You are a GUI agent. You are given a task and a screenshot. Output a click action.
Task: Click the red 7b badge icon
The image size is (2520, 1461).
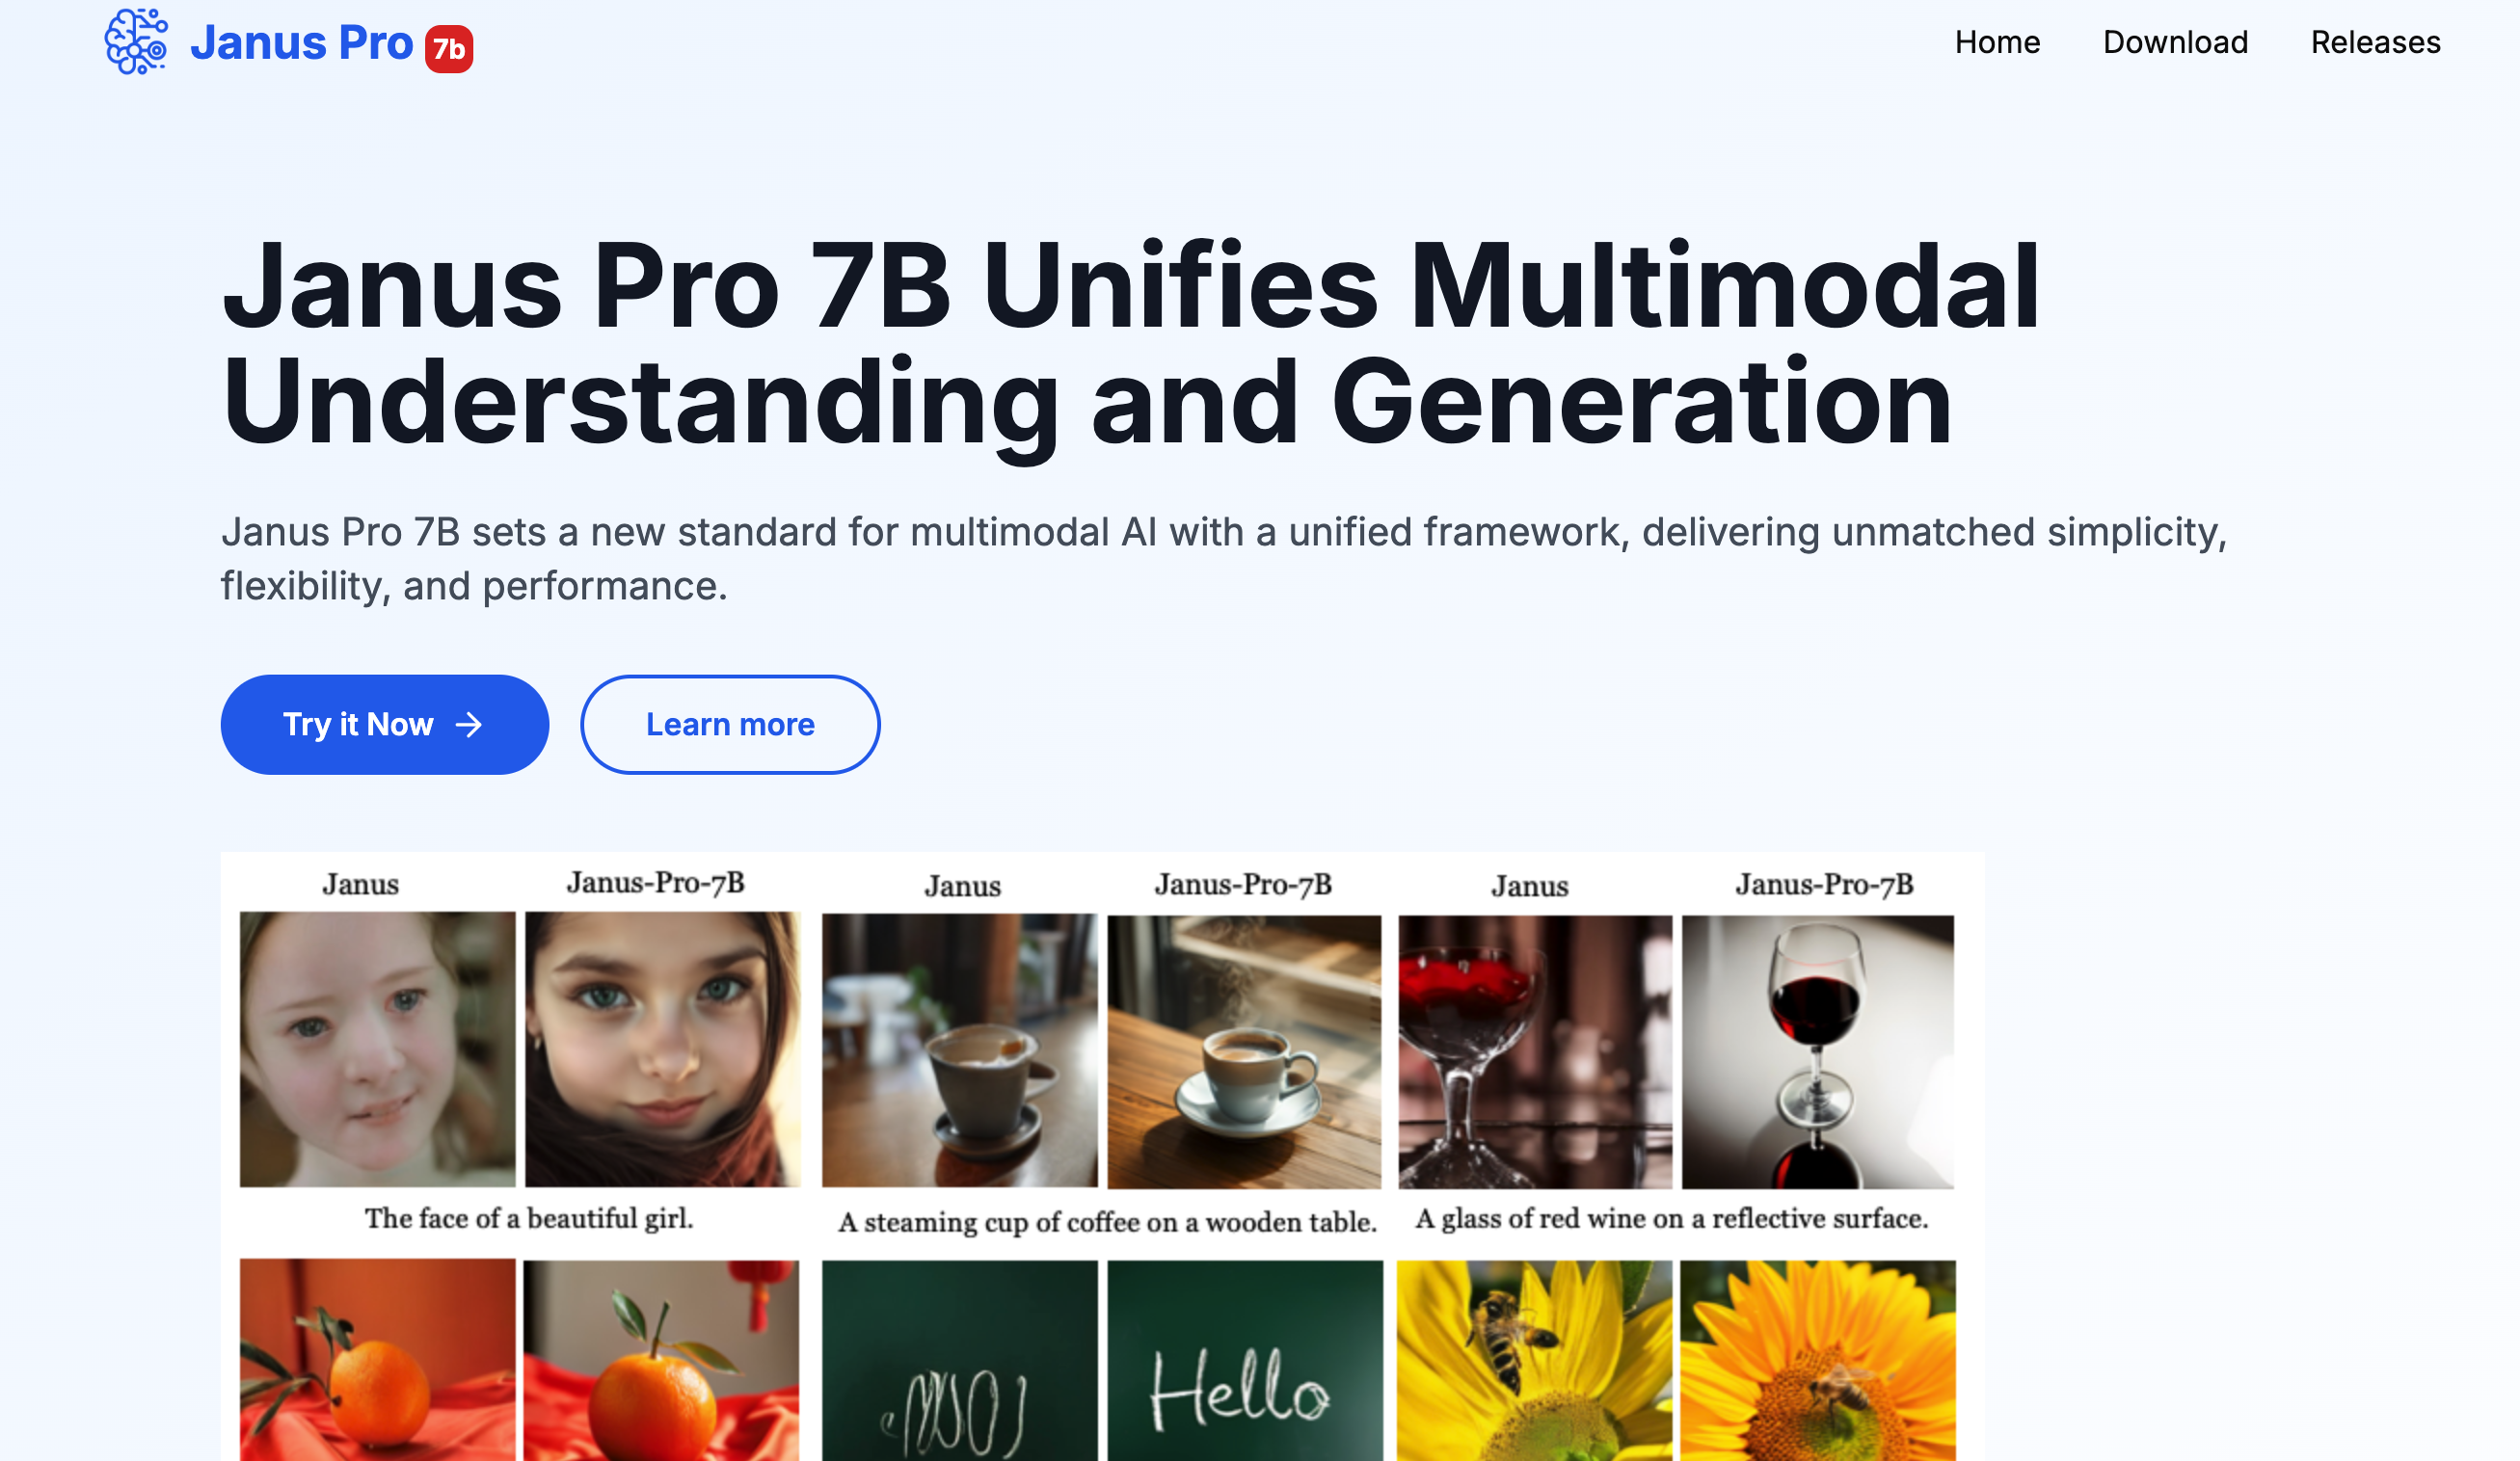(x=449, y=48)
